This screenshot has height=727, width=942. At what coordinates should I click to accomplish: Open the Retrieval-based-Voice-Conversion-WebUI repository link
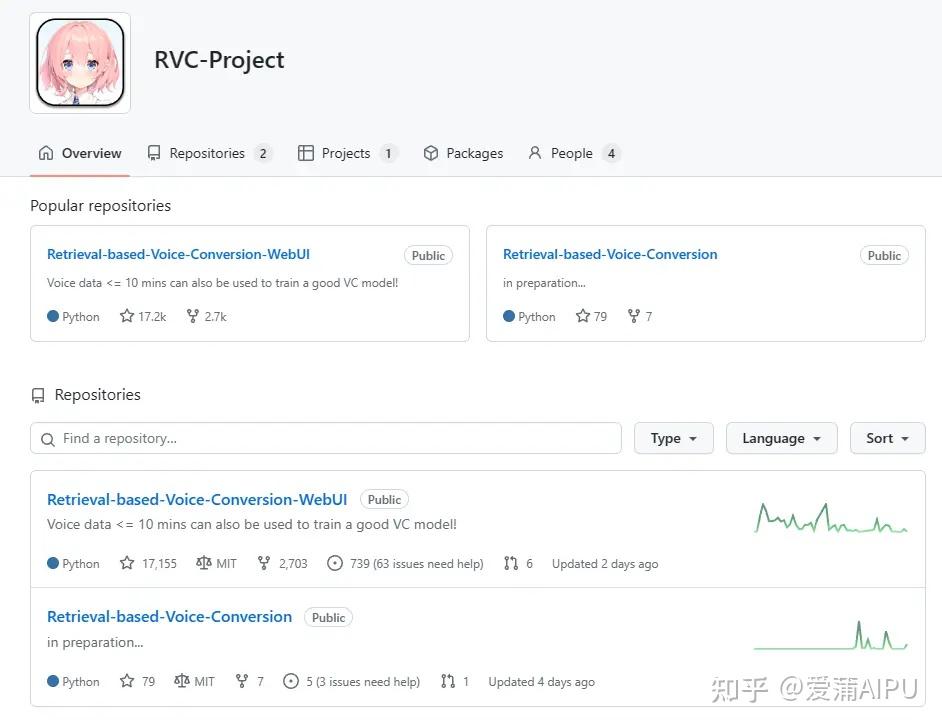tap(196, 499)
